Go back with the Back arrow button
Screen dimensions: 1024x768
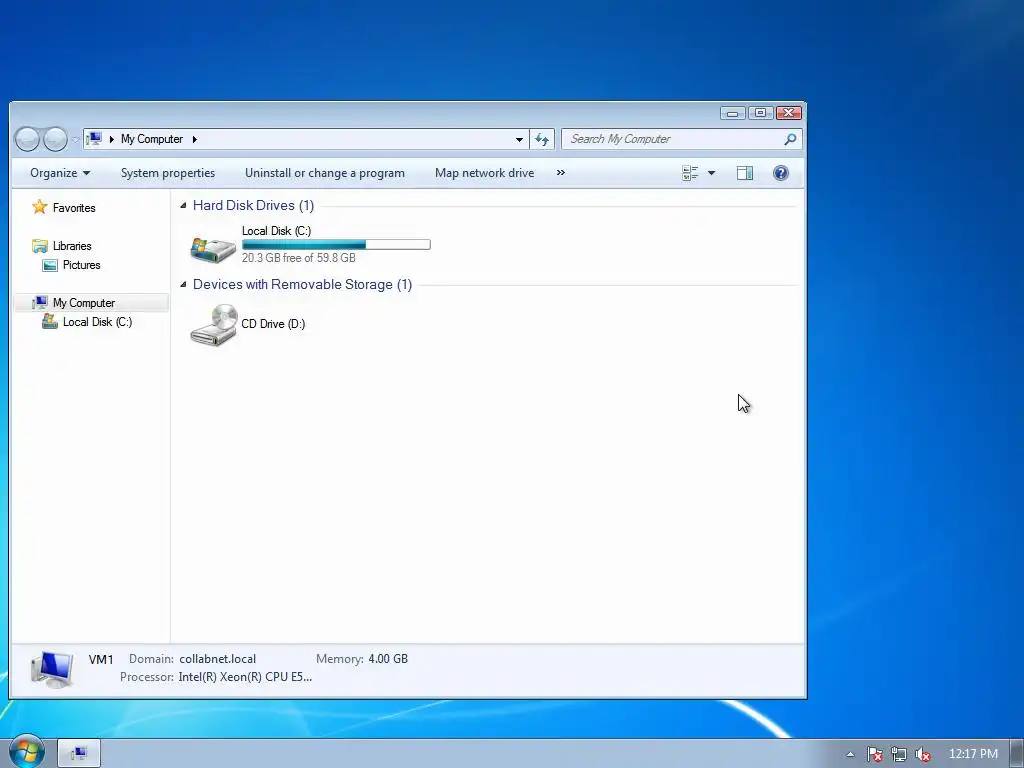coord(27,139)
